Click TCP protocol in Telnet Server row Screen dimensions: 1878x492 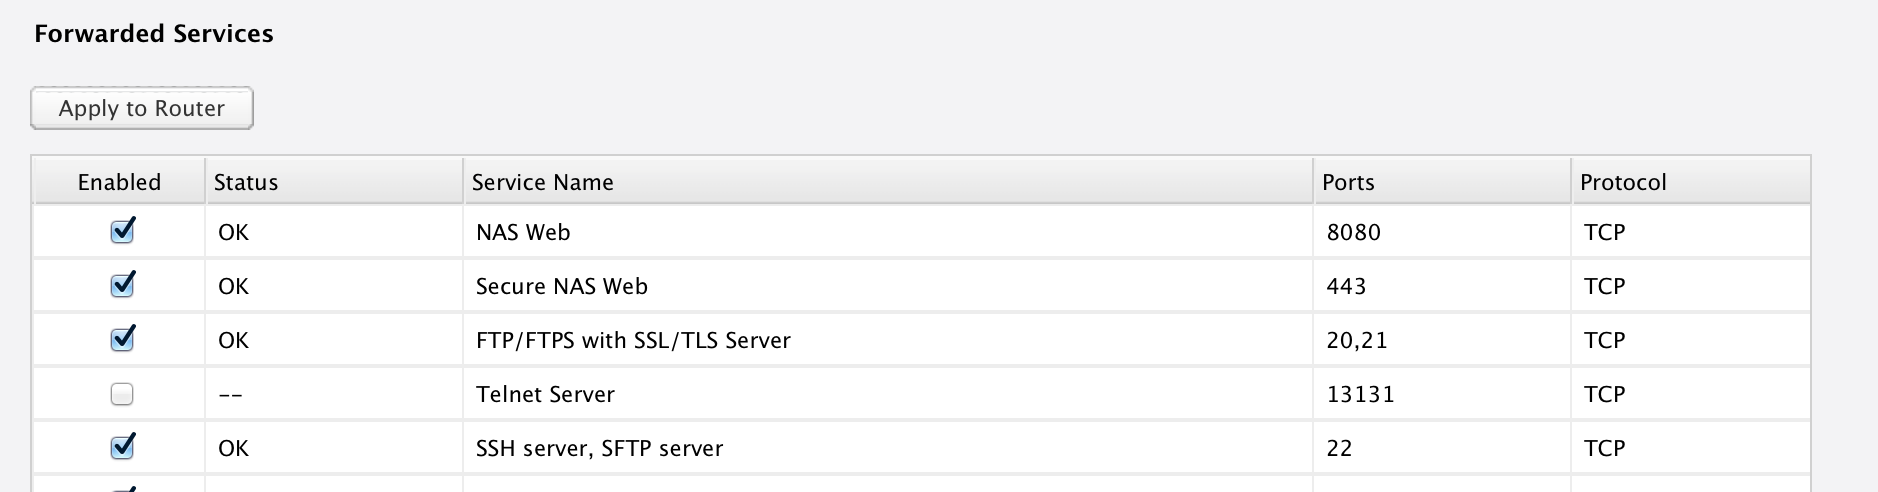coord(1604,394)
